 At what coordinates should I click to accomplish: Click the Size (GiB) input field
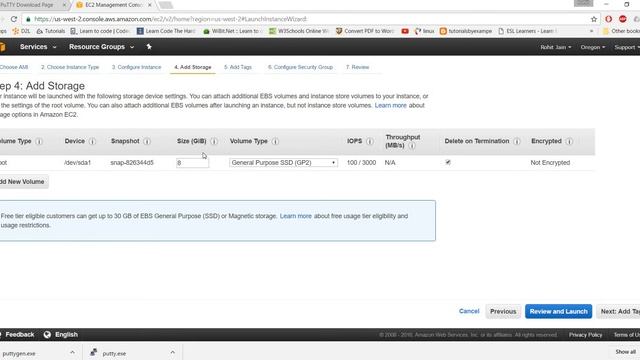[x=192, y=163]
